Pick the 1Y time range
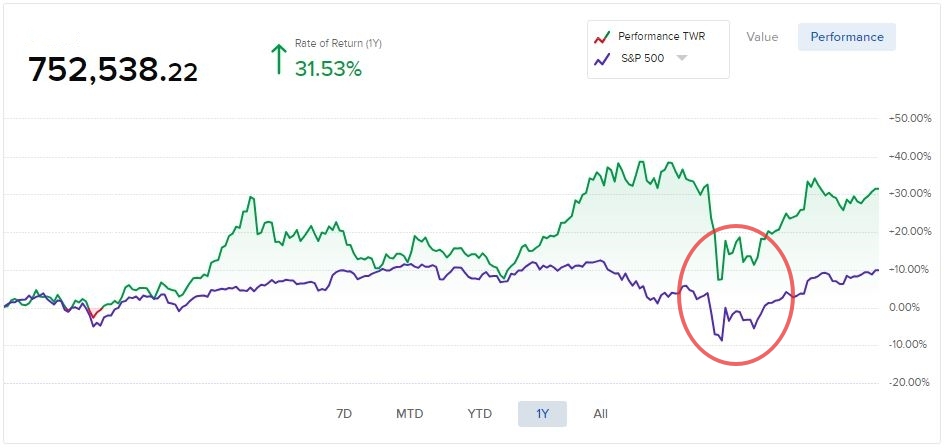Image resolution: width=944 pixels, height=448 pixels. pyautogui.click(x=542, y=414)
